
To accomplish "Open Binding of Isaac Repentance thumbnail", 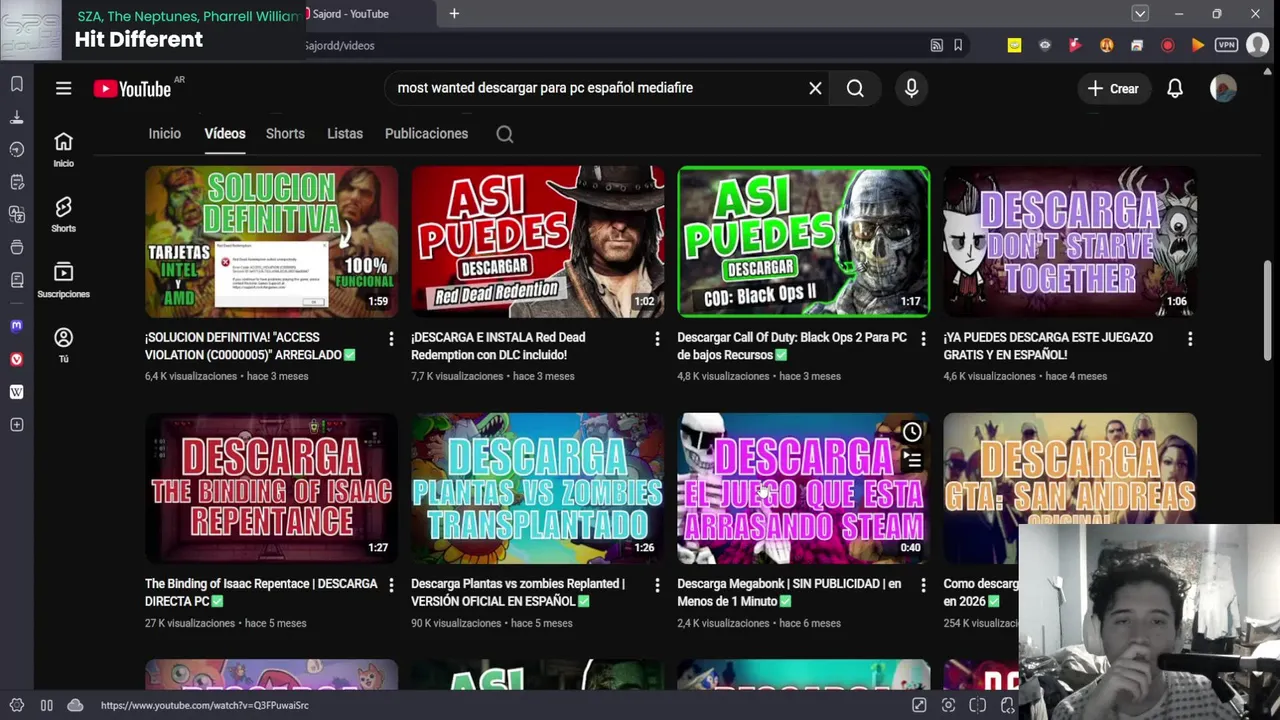I will point(271,488).
